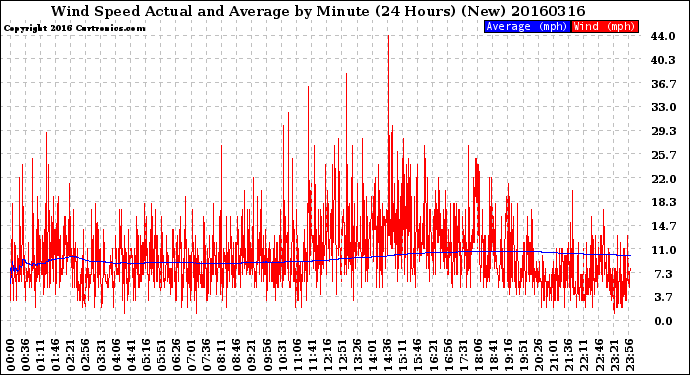Click the 04:41 time axis label
The height and width of the screenshot is (375, 690).
coord(132,355)
